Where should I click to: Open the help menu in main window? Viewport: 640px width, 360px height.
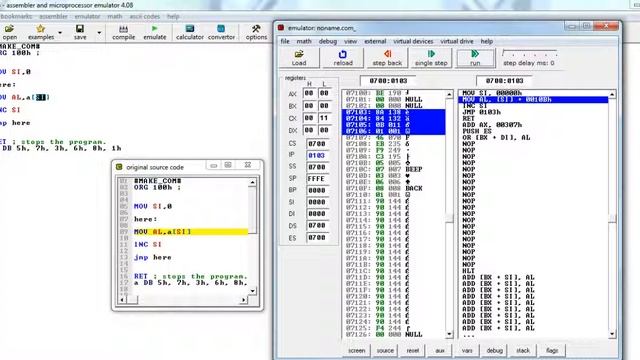point(173,16)
